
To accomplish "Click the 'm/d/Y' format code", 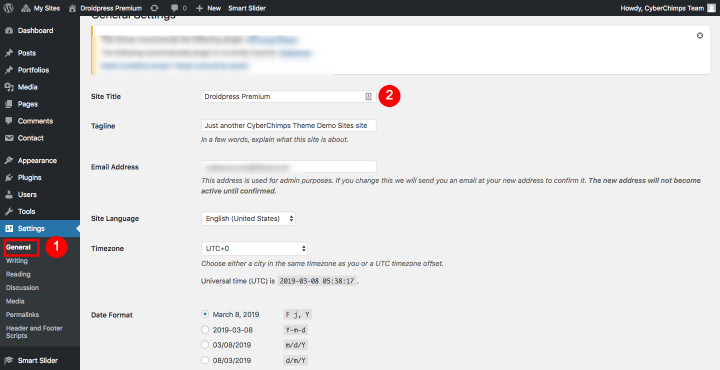I will pos(296,345).
